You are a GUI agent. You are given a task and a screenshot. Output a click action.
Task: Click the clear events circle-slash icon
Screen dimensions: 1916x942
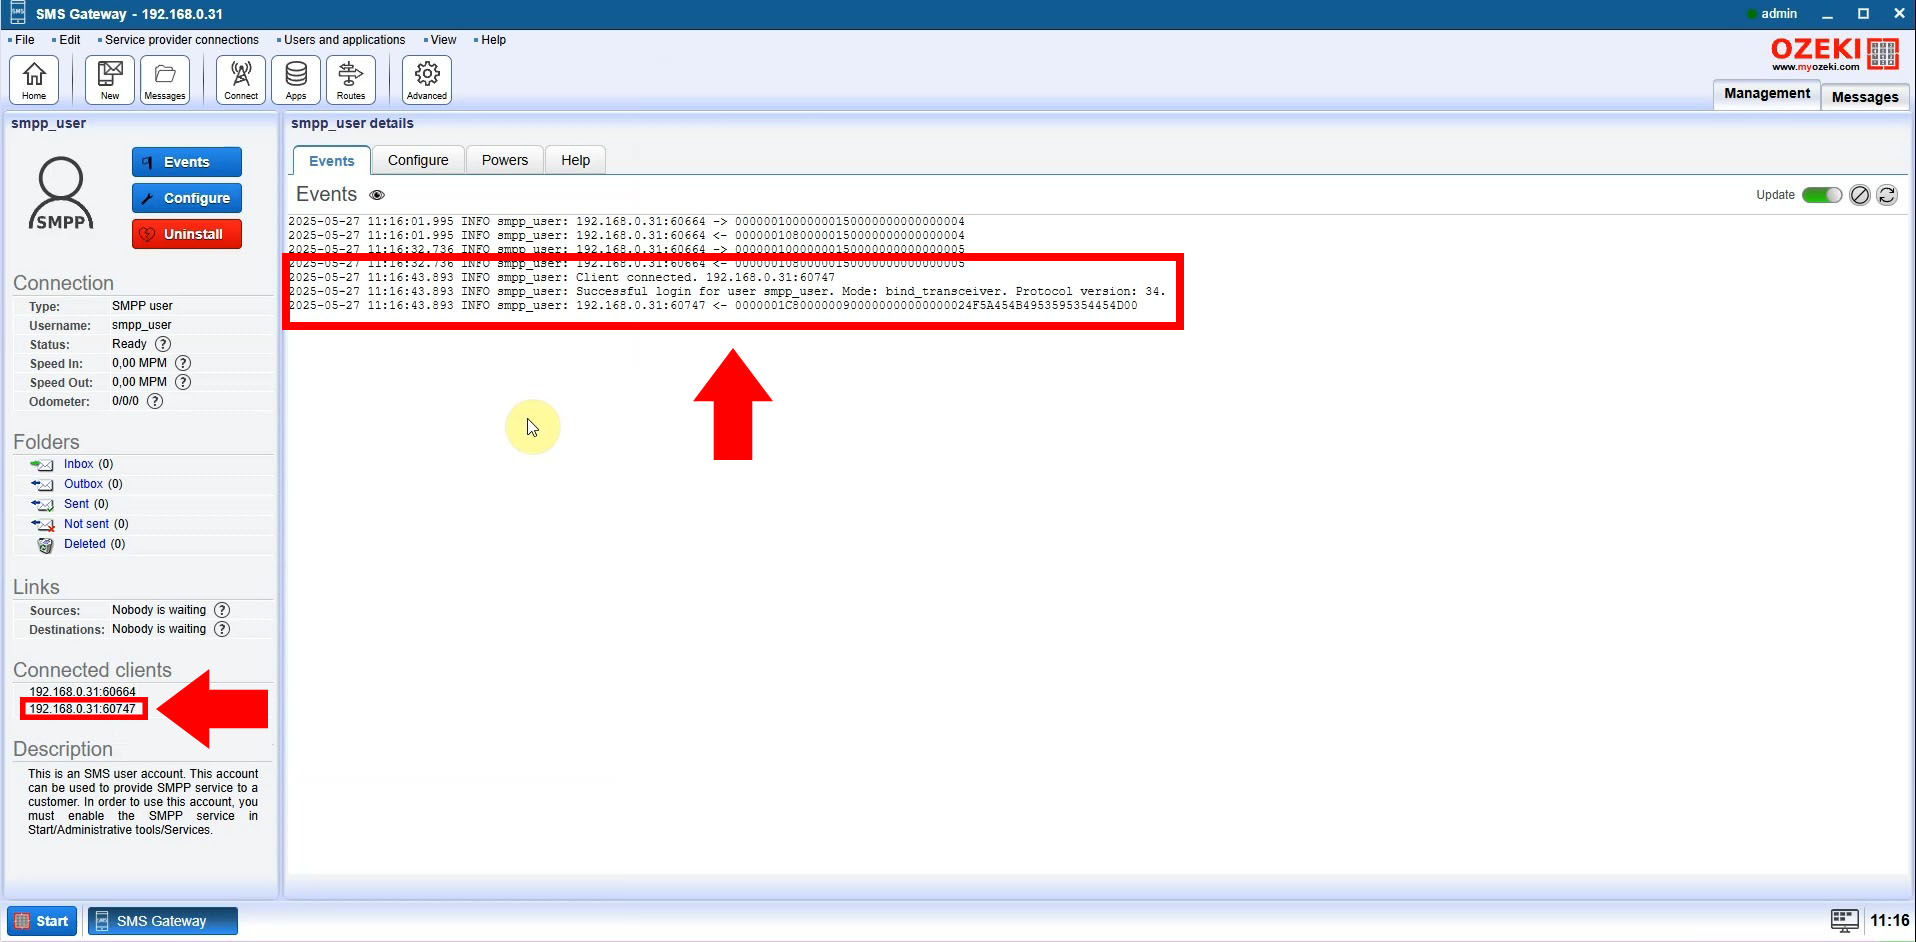(x=1860, y=195)
